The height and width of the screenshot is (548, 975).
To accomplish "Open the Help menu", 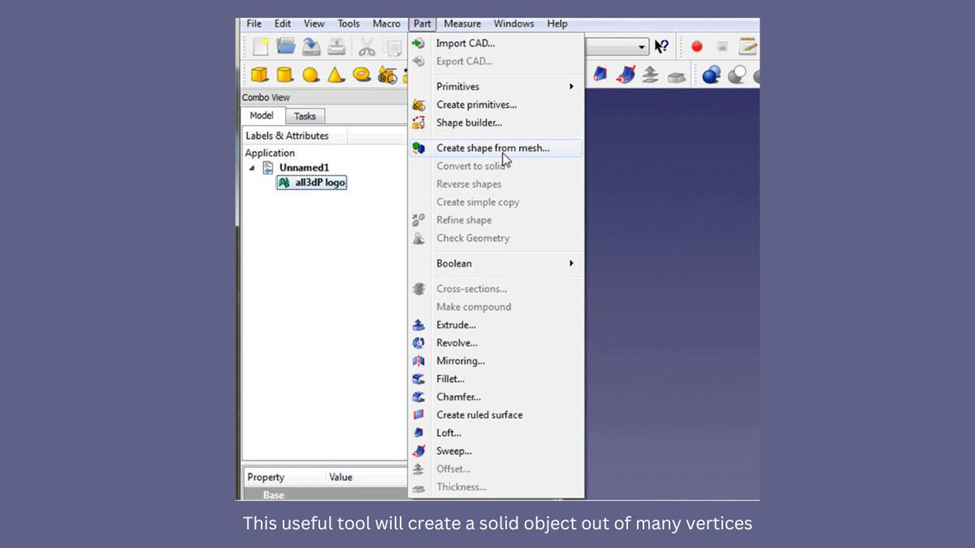I will click(x=557, y=24).
